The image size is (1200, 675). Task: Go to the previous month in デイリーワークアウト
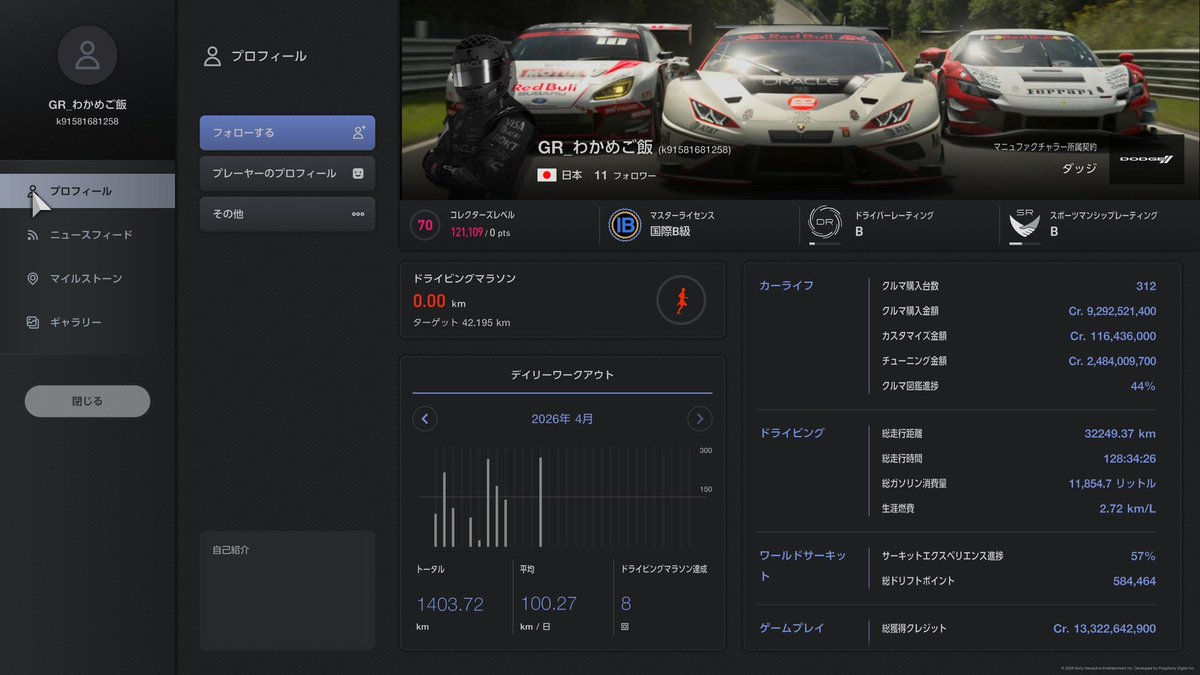pos(425,419)
